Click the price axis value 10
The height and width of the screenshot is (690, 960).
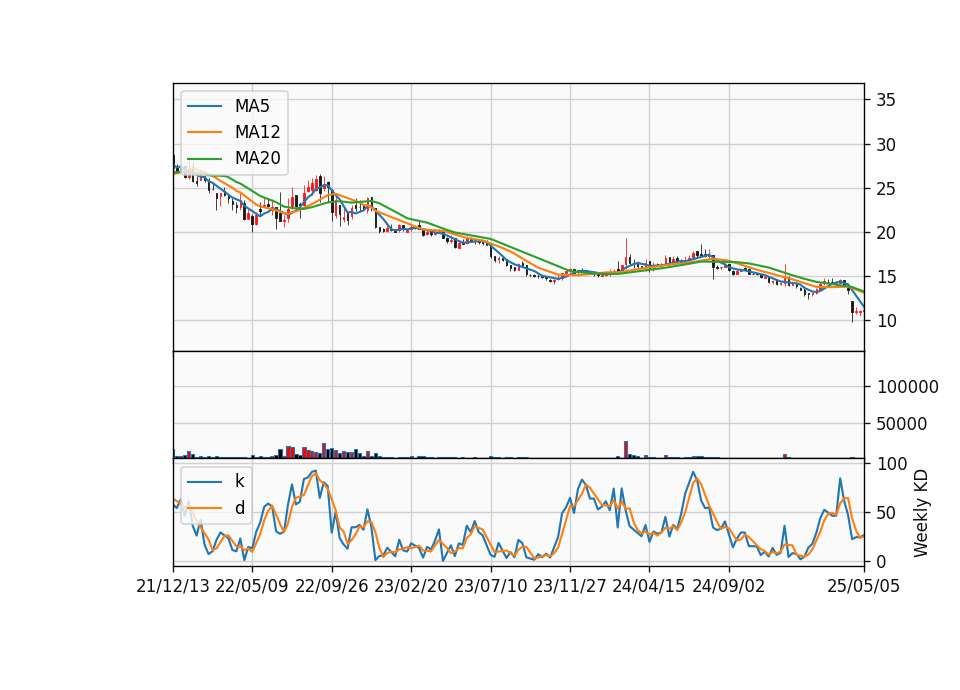[x=885, y=321]
